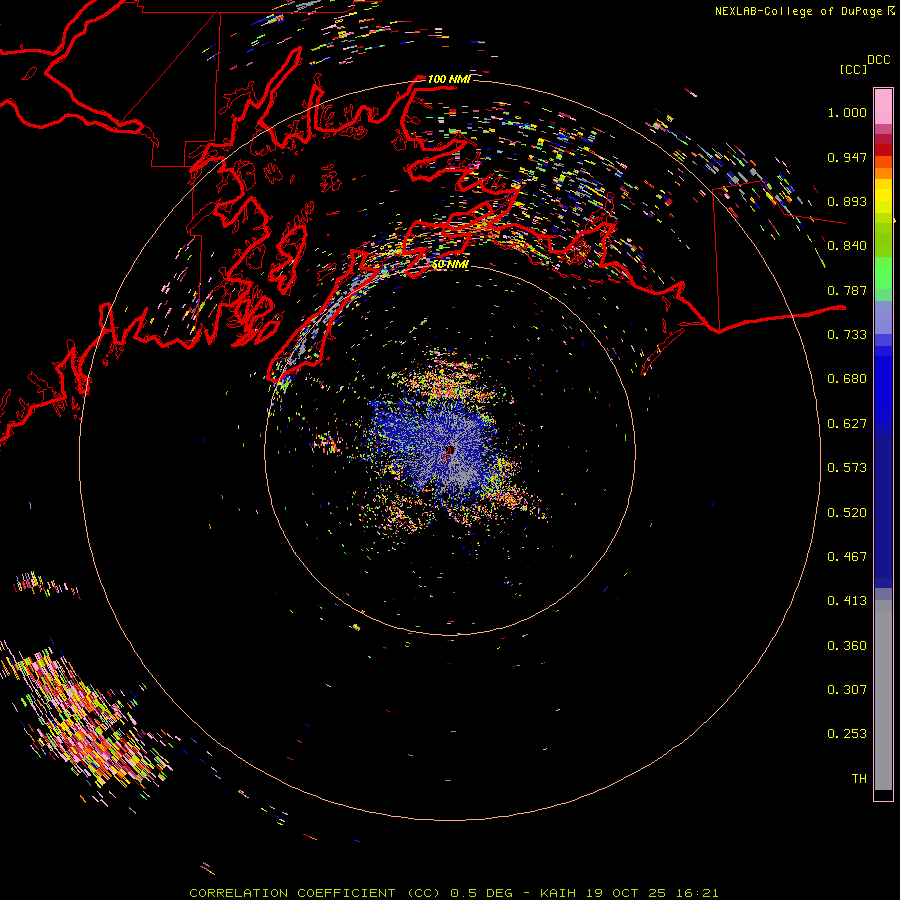Viewport: 900px width, 900px height.
Task: Select the 1.000 value on the scale
Action: click(x=847, y=112)
